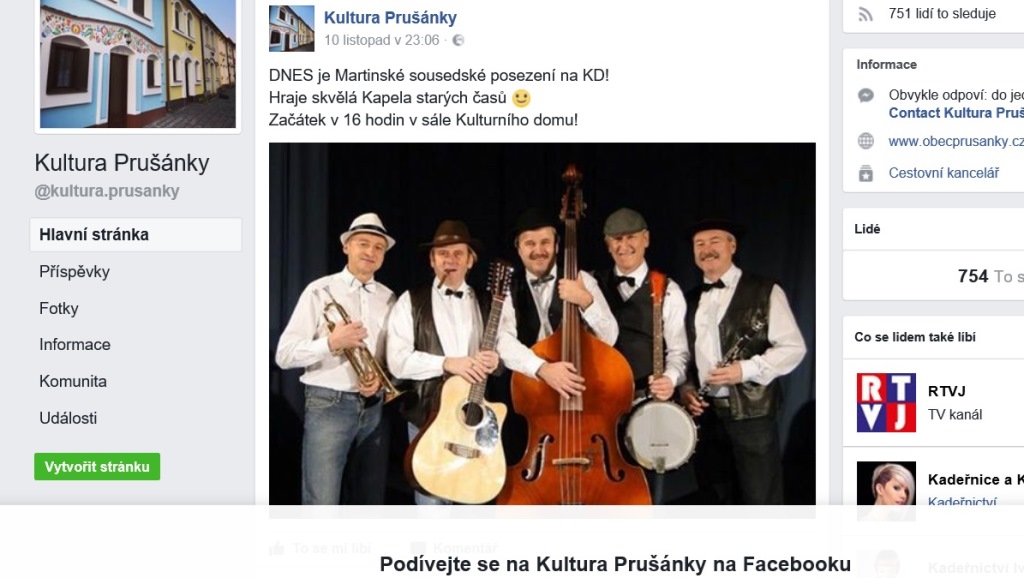
Task: Select Informace in the left menu
Action: pyautogui.click(x=75, y=345)
